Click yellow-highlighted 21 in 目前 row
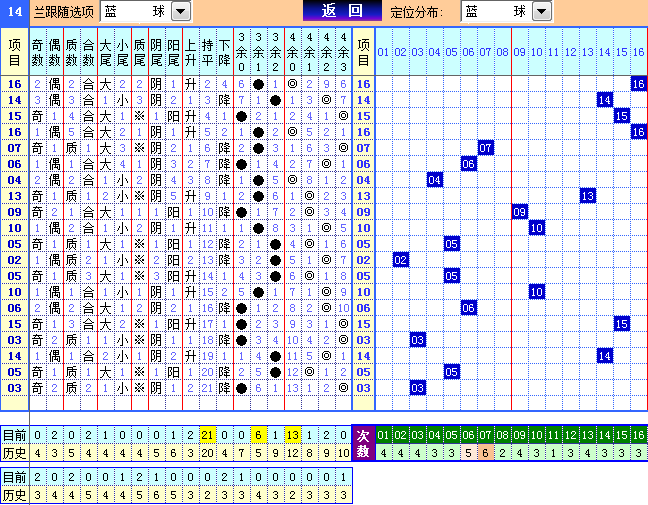This screenshot has height=505, width=648. coord(207,435)
